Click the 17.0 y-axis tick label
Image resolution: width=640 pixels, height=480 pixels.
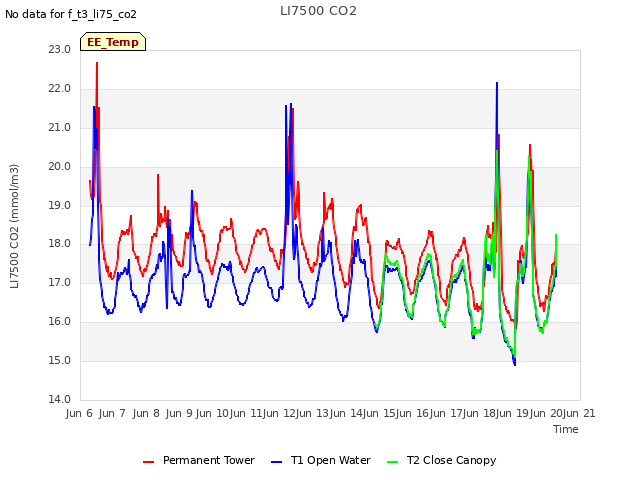[x=60, y=282]
